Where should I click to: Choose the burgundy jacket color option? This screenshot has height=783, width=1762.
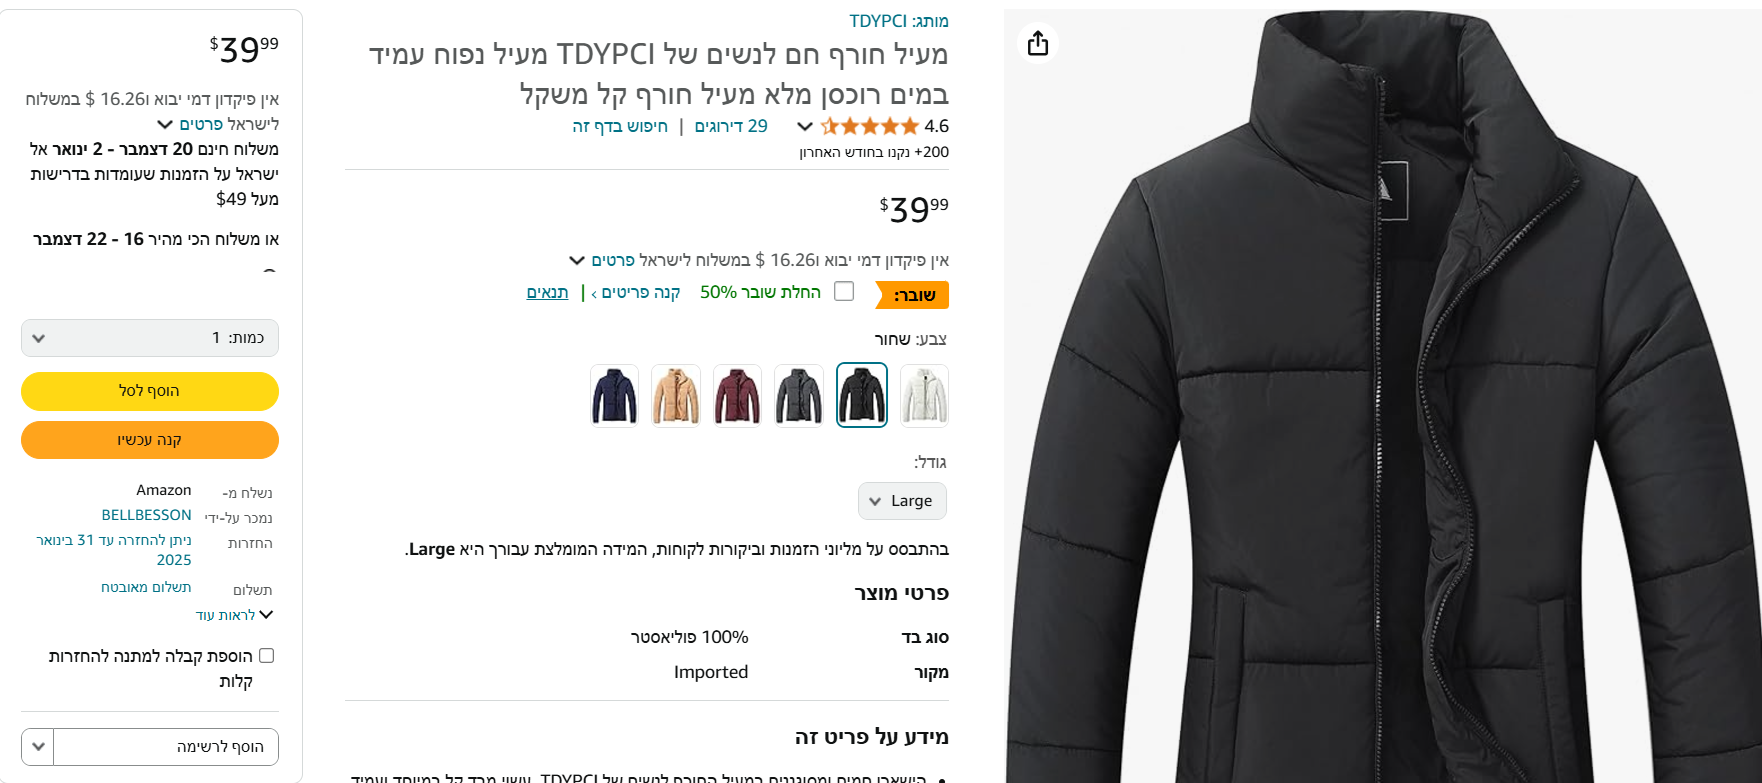(737, 395)
